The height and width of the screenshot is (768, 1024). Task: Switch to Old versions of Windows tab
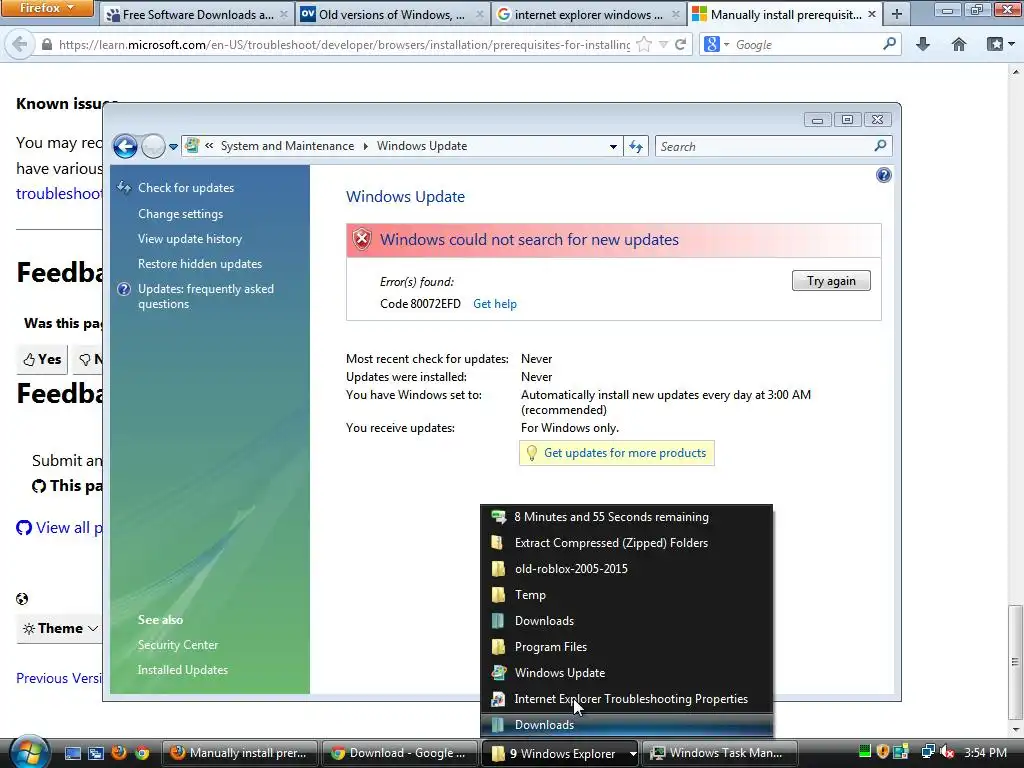[x=392, y=14]
